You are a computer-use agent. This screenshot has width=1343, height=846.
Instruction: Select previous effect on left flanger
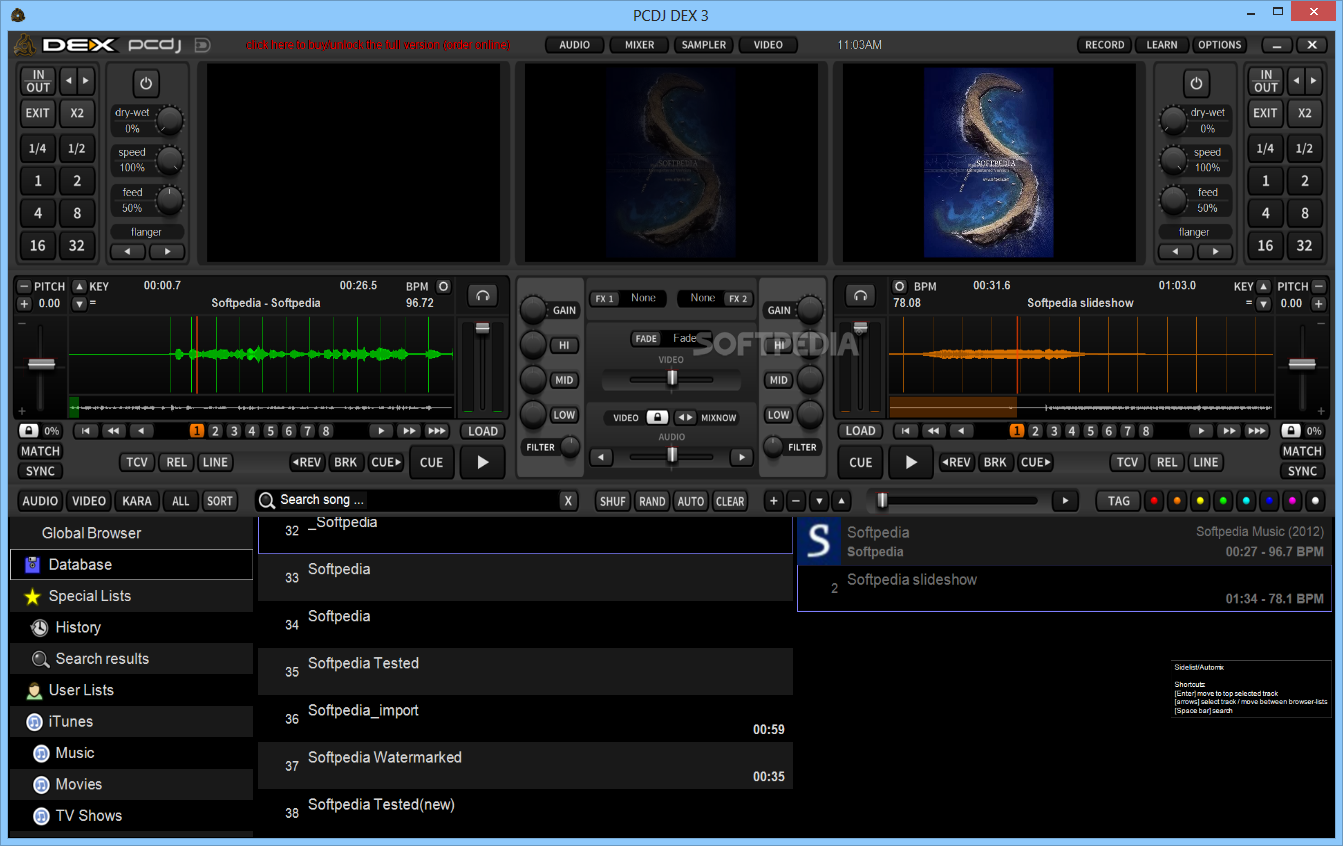128,252
